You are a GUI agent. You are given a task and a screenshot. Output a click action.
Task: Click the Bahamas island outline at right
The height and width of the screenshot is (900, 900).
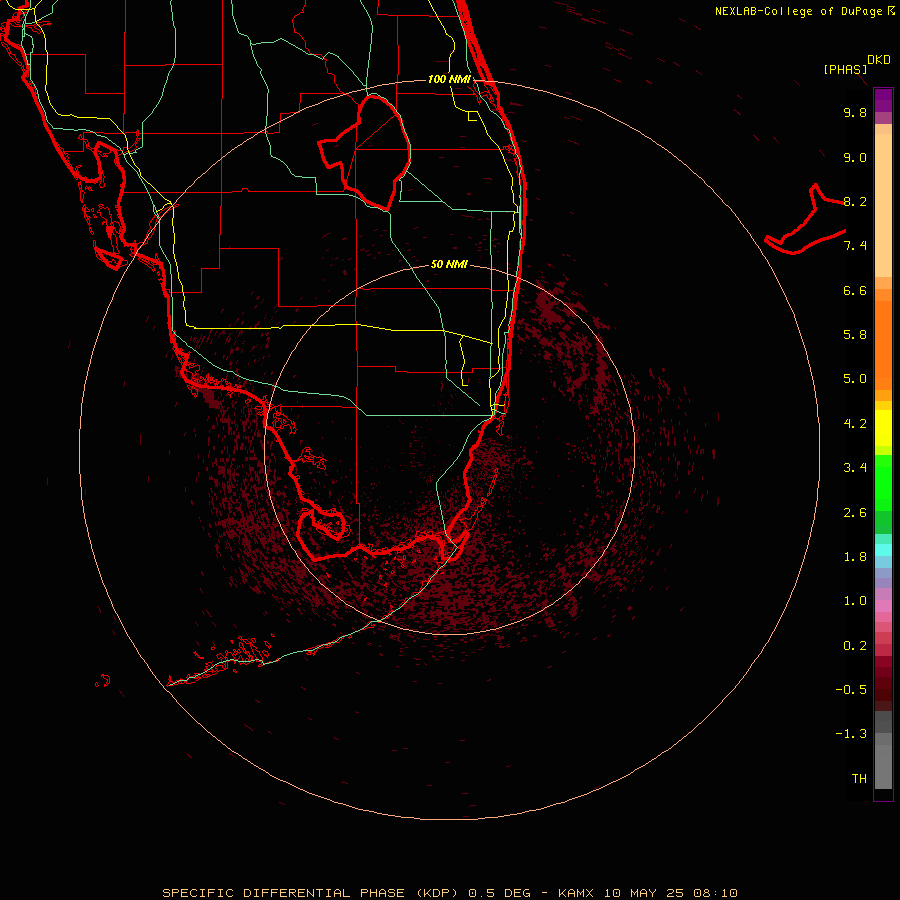point(805,220)
